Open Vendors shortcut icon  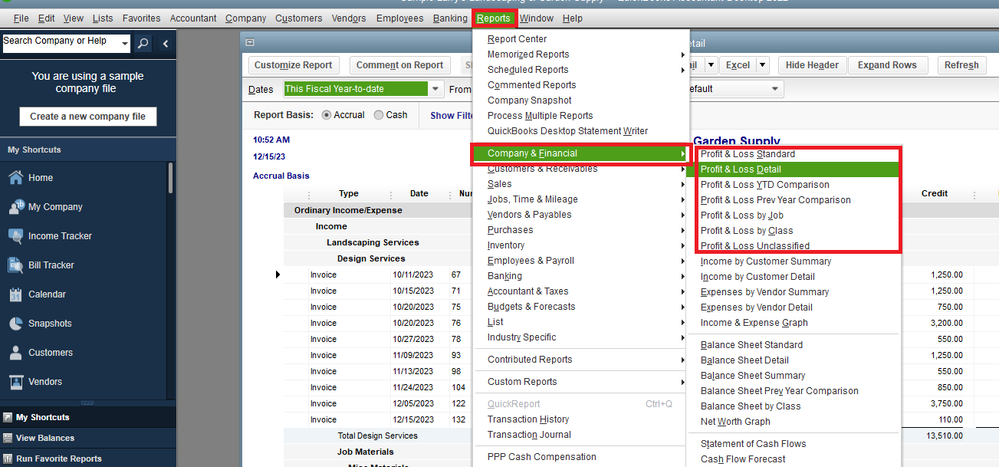(16, 382)
